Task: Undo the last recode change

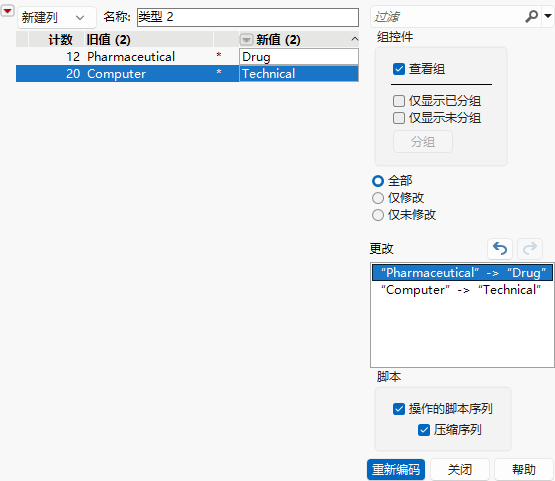Action: (x=500, y=248)
